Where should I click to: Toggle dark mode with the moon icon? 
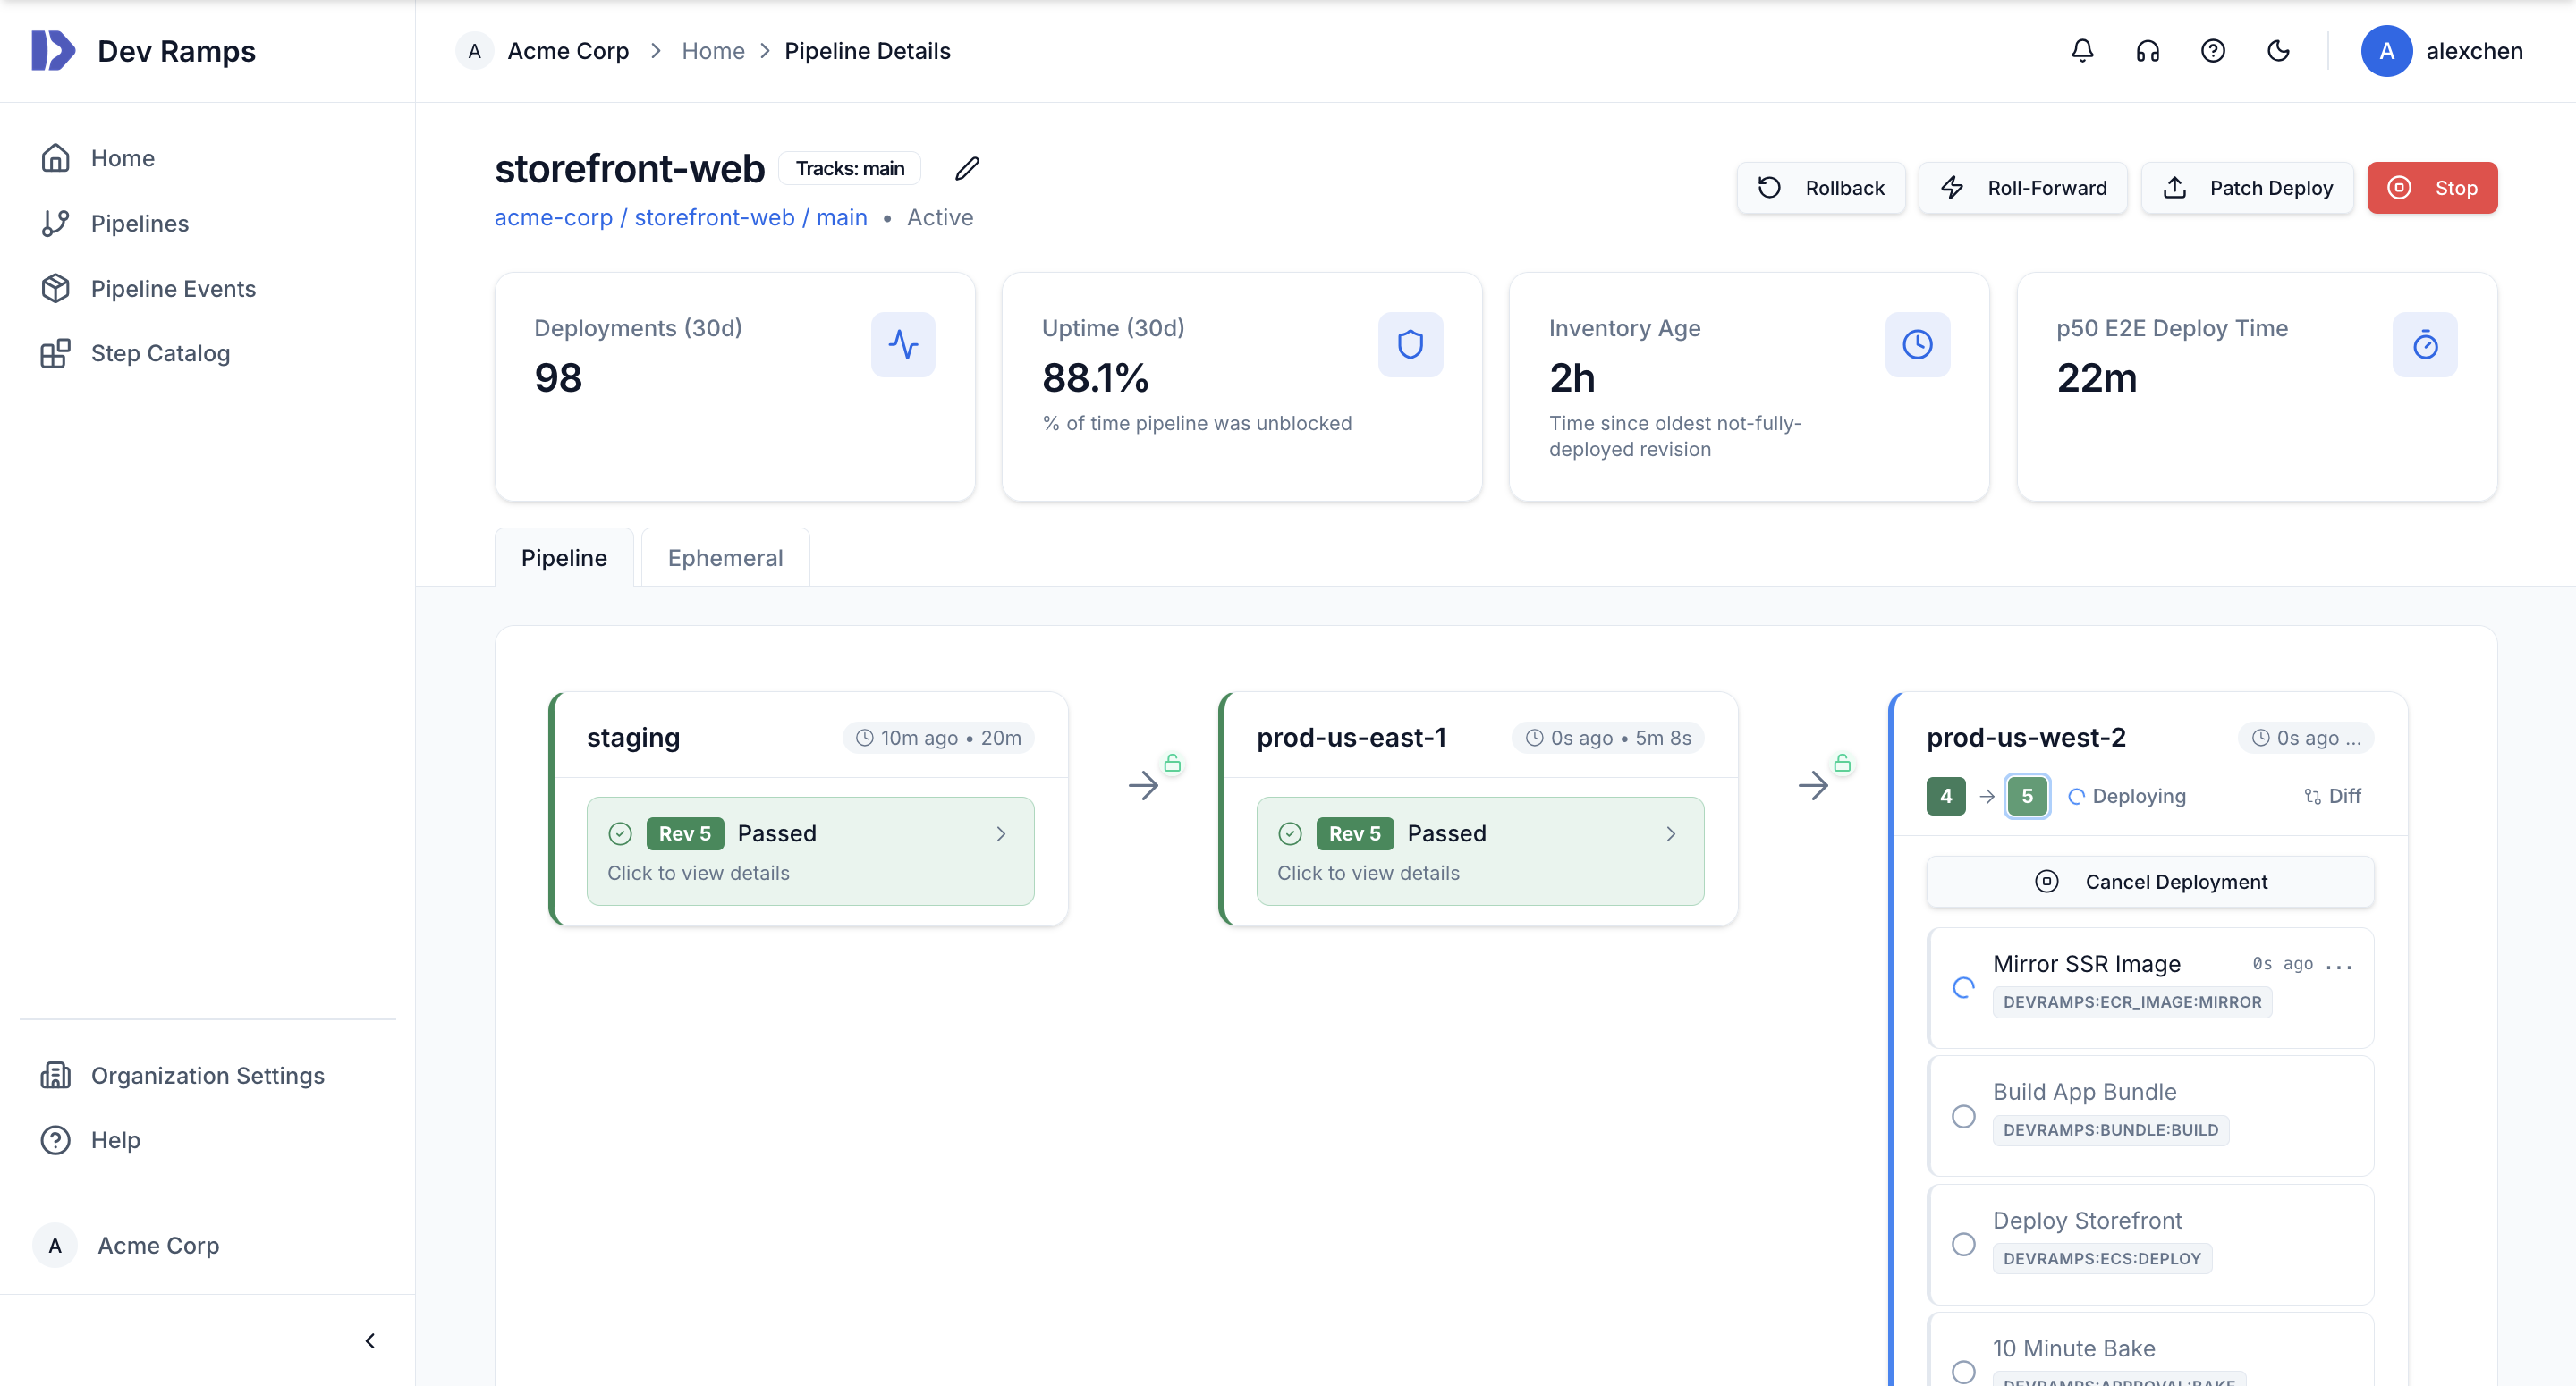2279,50
